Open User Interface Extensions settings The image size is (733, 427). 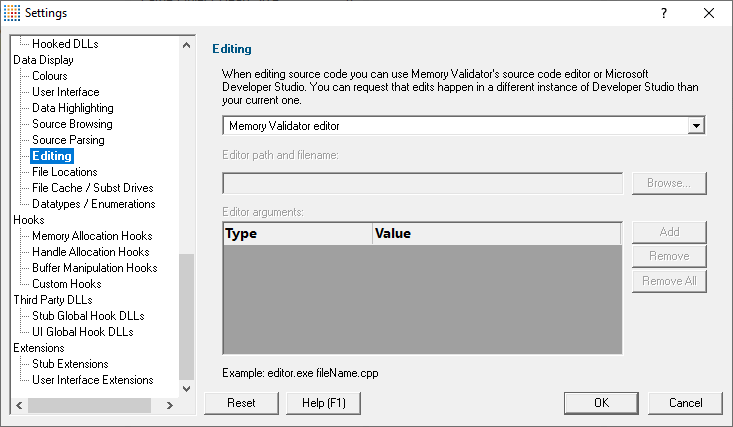[x=93, y=380]
